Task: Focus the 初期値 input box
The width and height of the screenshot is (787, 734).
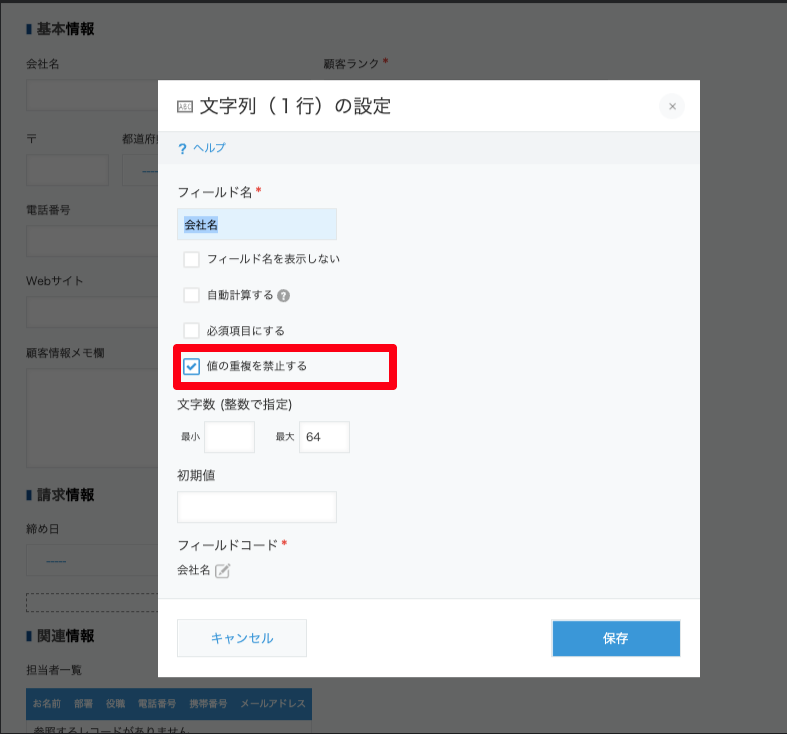Action: pyautogui.click(x=257, y=507)
